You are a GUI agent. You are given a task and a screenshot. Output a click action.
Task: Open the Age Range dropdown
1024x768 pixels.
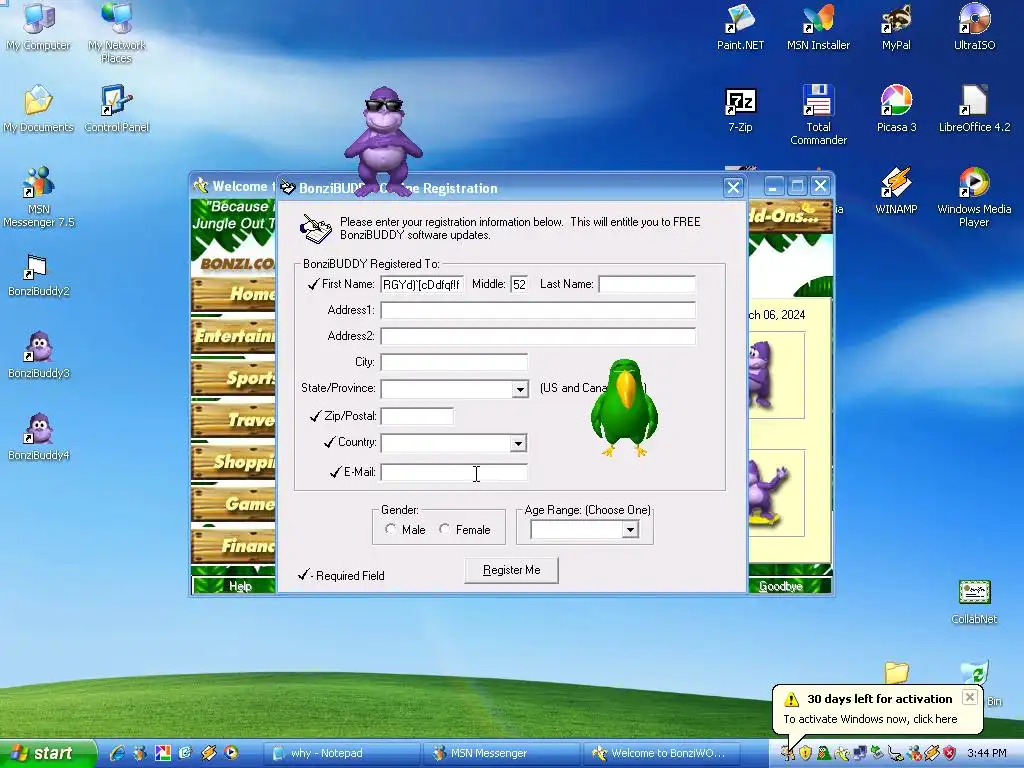pos(630,530)
